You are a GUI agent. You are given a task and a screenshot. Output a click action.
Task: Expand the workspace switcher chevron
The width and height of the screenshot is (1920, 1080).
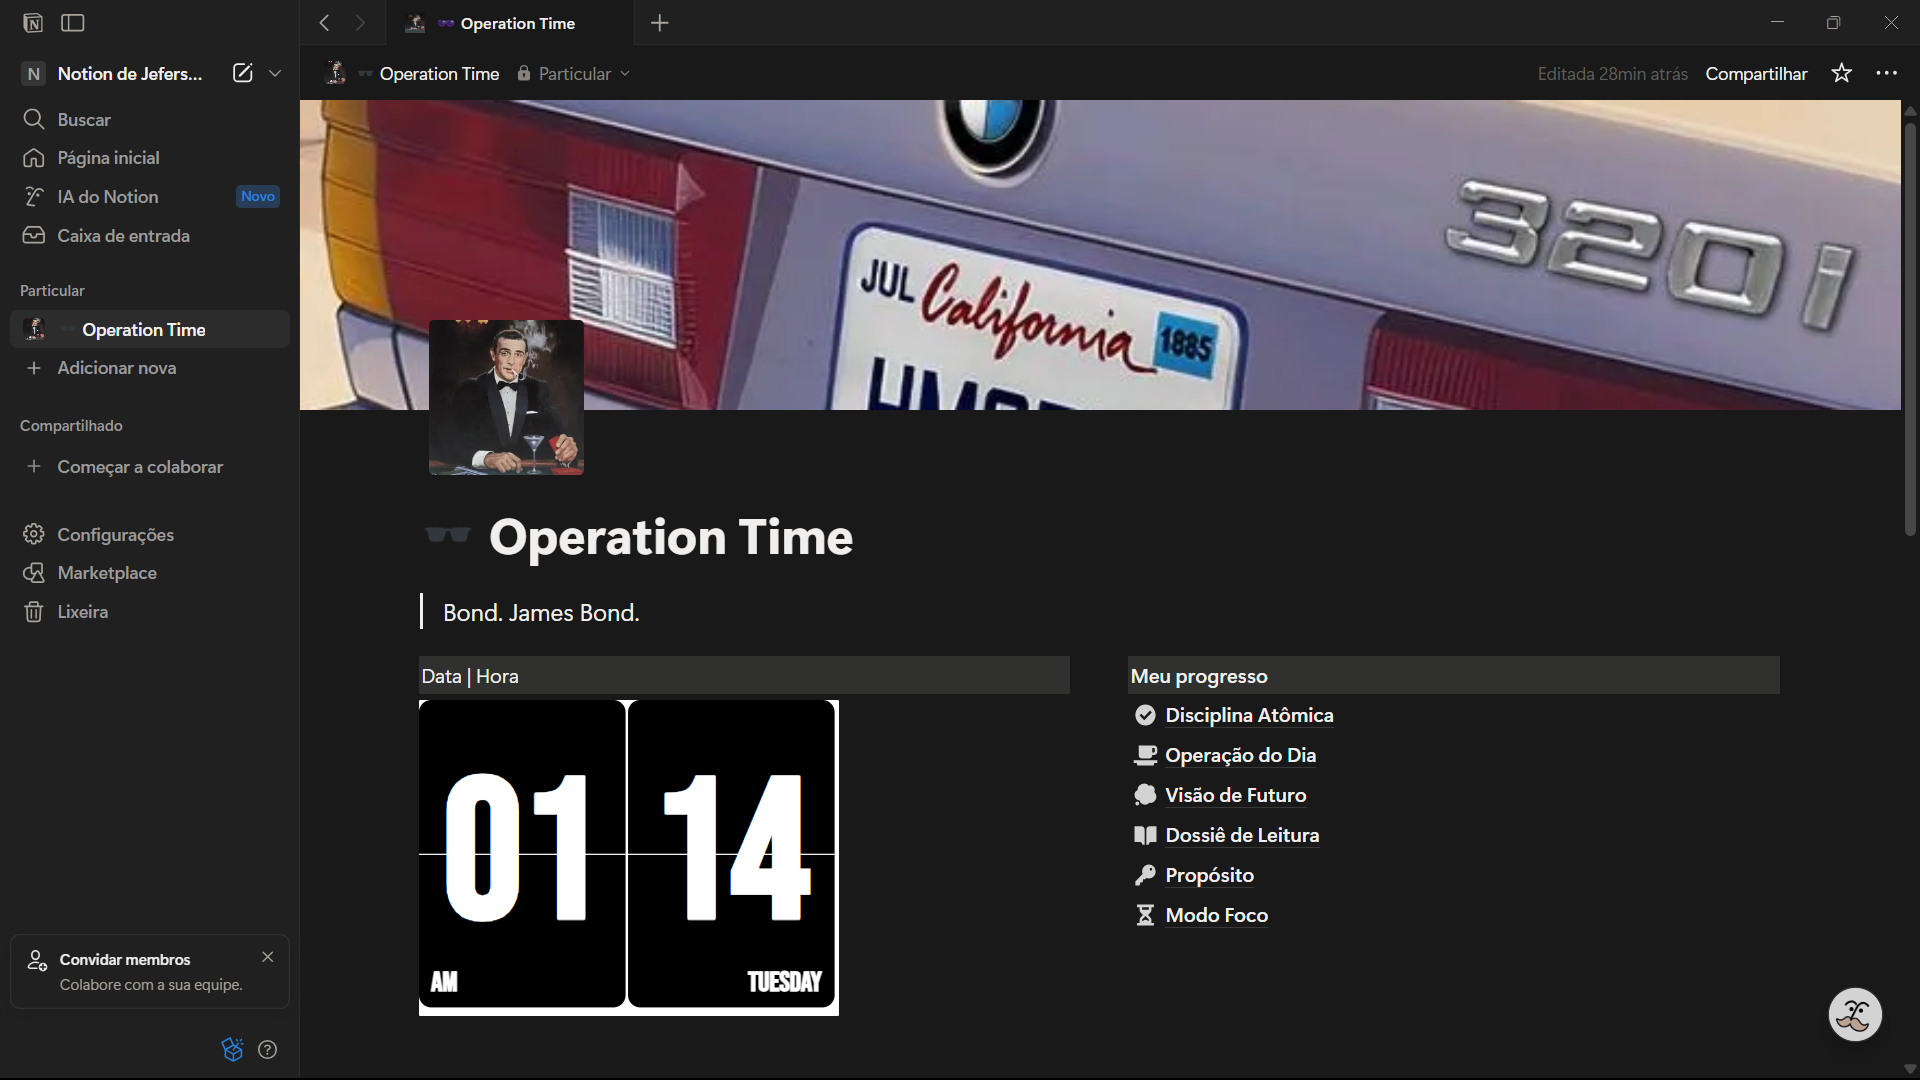point(275,73)
